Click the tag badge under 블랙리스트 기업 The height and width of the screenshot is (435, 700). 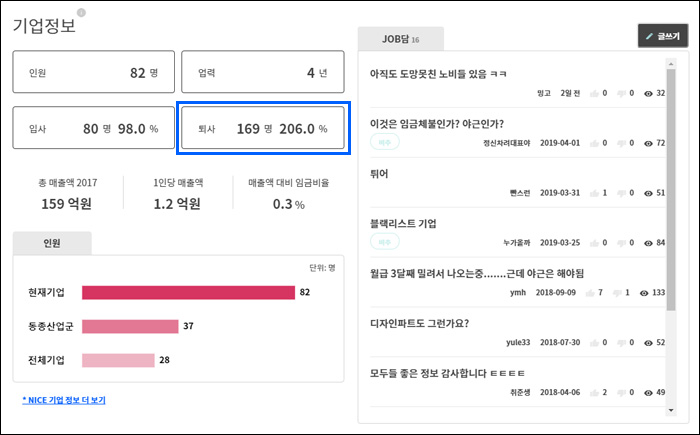tap(384, 242)
